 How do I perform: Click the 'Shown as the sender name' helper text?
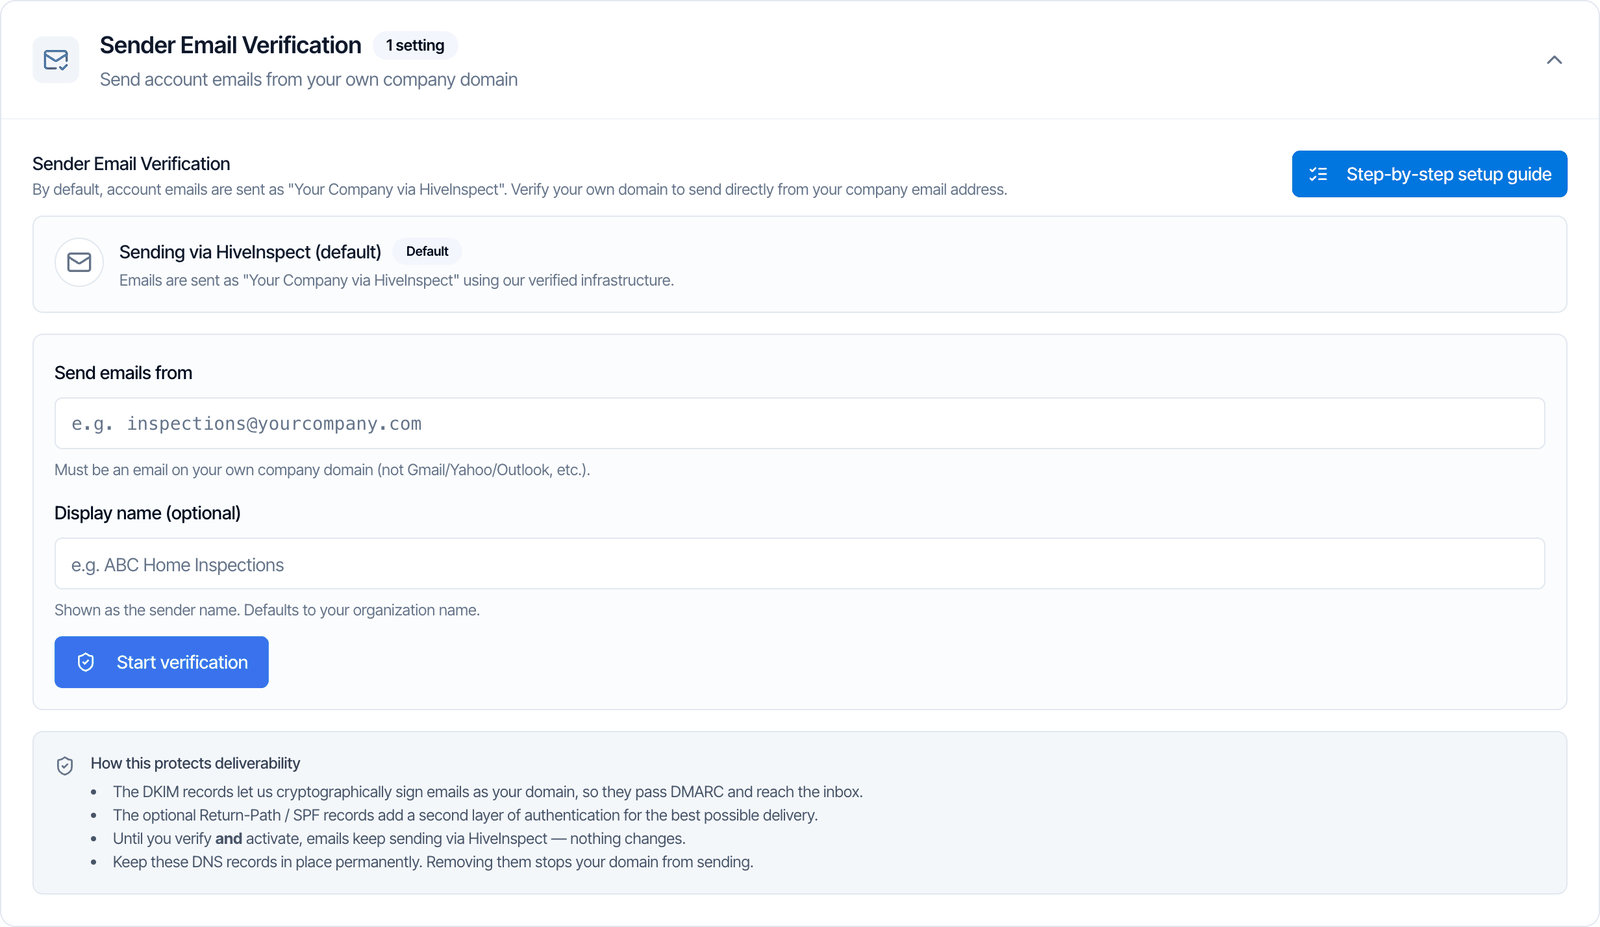[x=267, y=610]
